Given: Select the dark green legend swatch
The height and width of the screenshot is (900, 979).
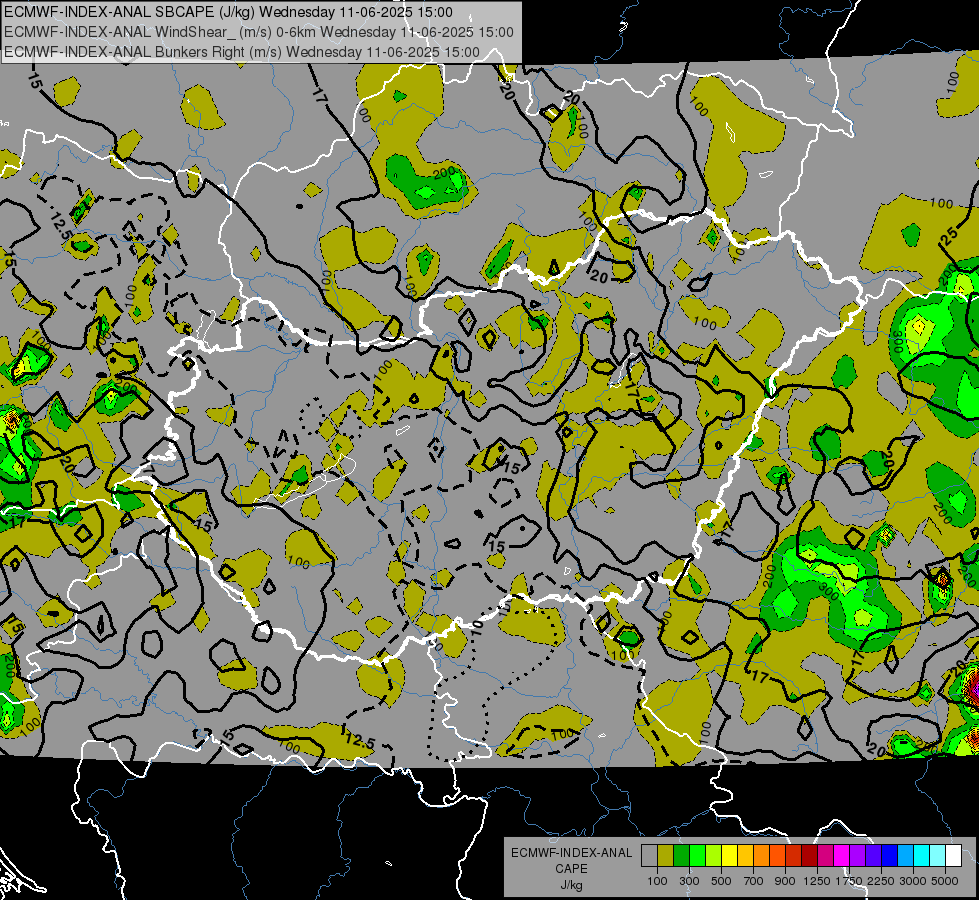Looking at the screenshot, I should (681, 856).
